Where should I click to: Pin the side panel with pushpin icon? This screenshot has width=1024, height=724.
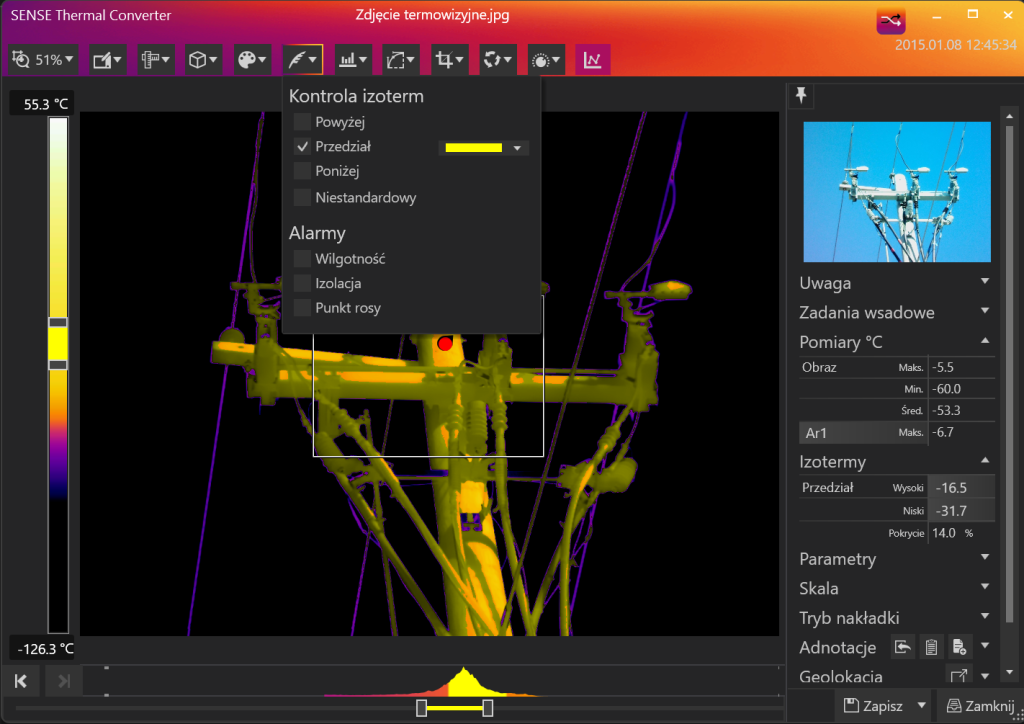pos(801,95)
